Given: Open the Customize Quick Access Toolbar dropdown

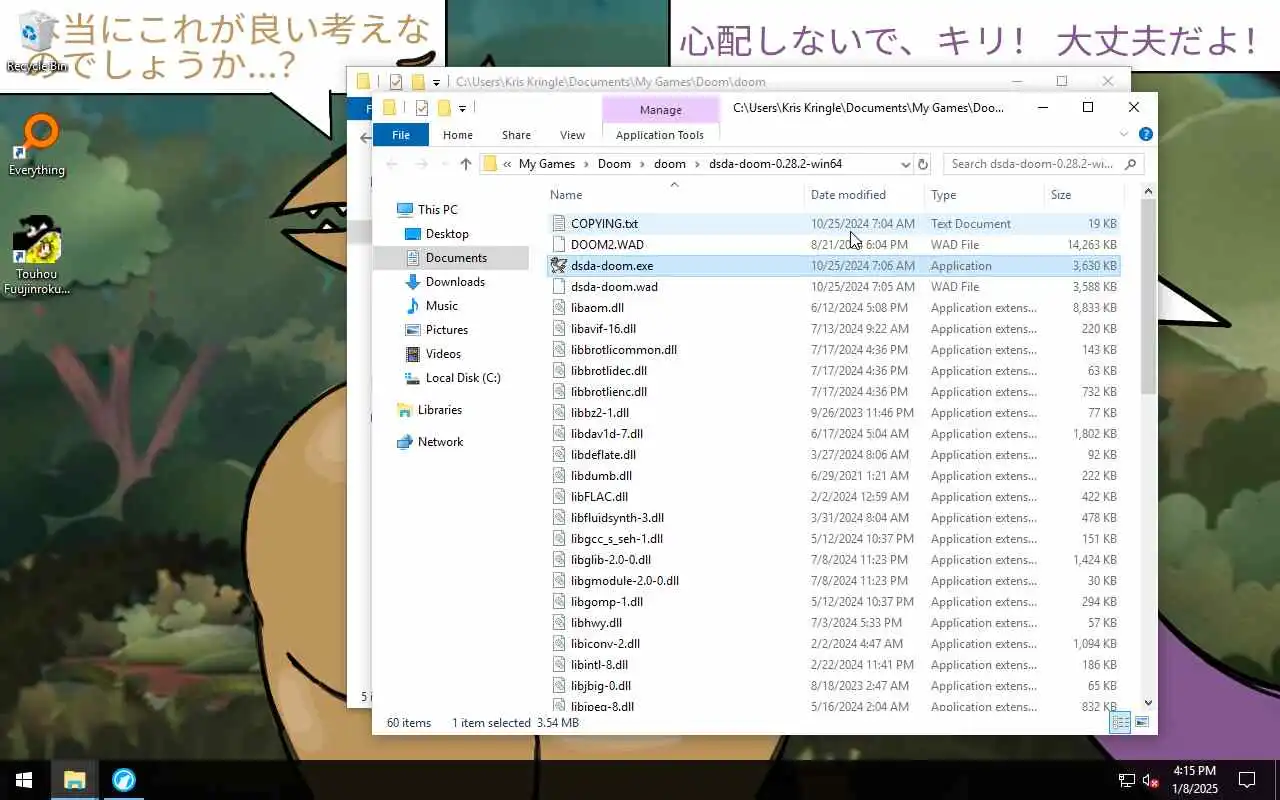Looking at the screenshot, I should pyautogui.click(x=462, y=108).
